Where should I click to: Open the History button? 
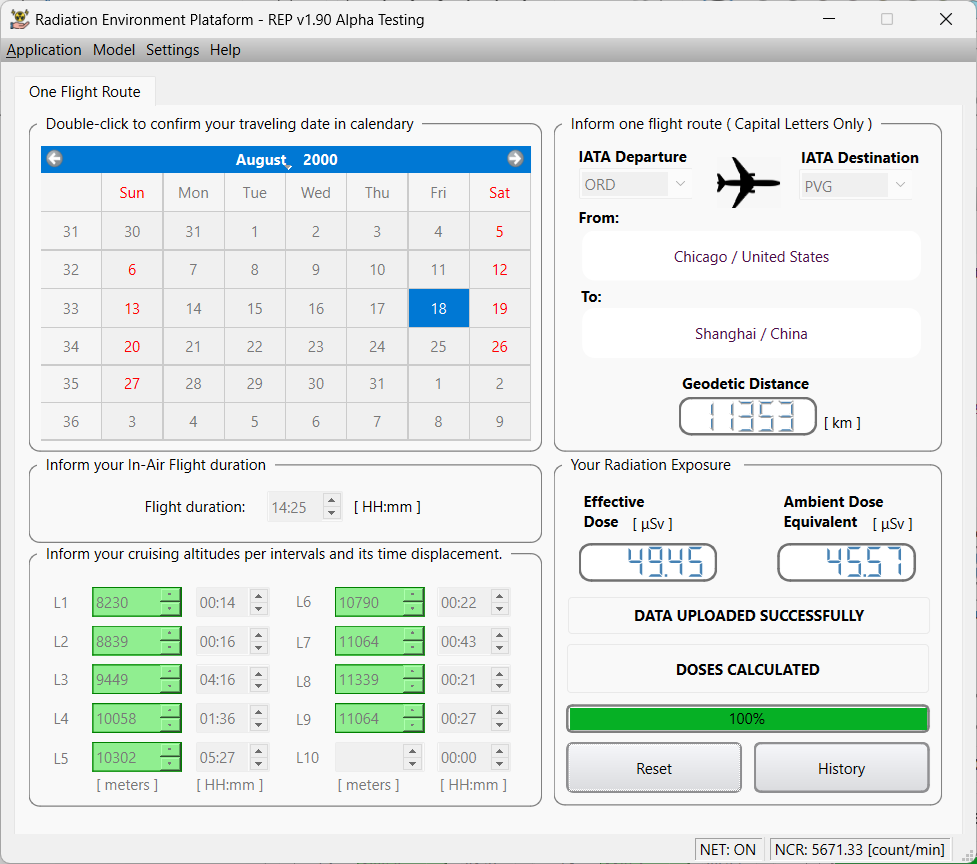click(x=841, y=768)
